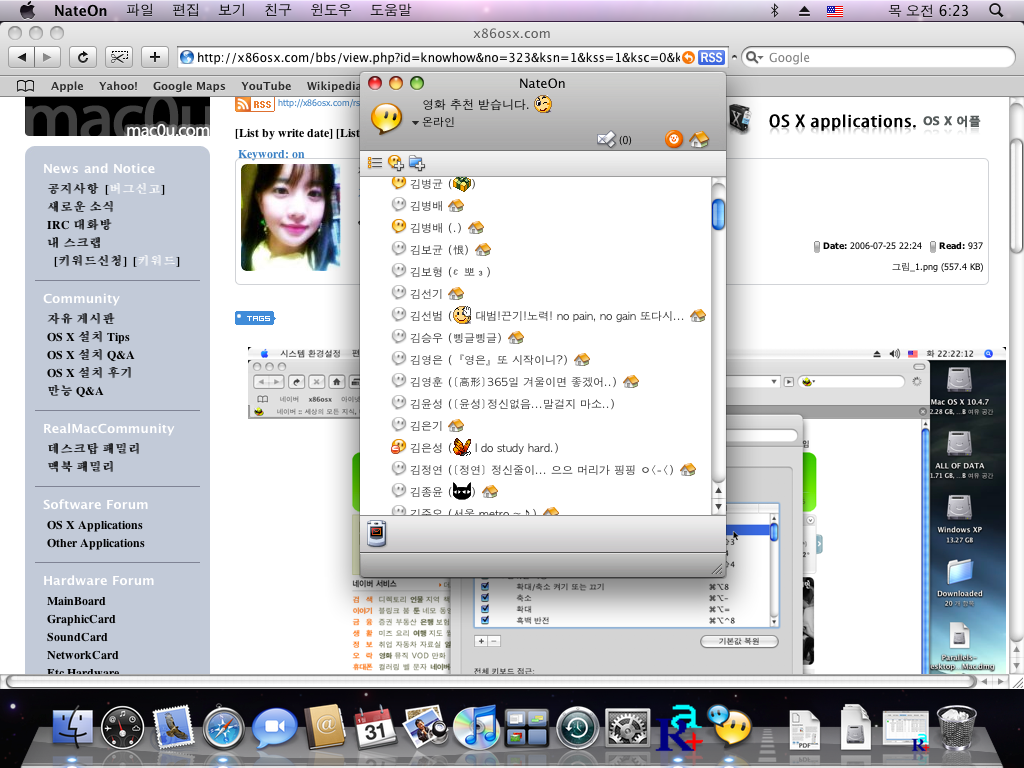
Task: Click Safari's forward arrow button
Action: click(x=47, y=57)
